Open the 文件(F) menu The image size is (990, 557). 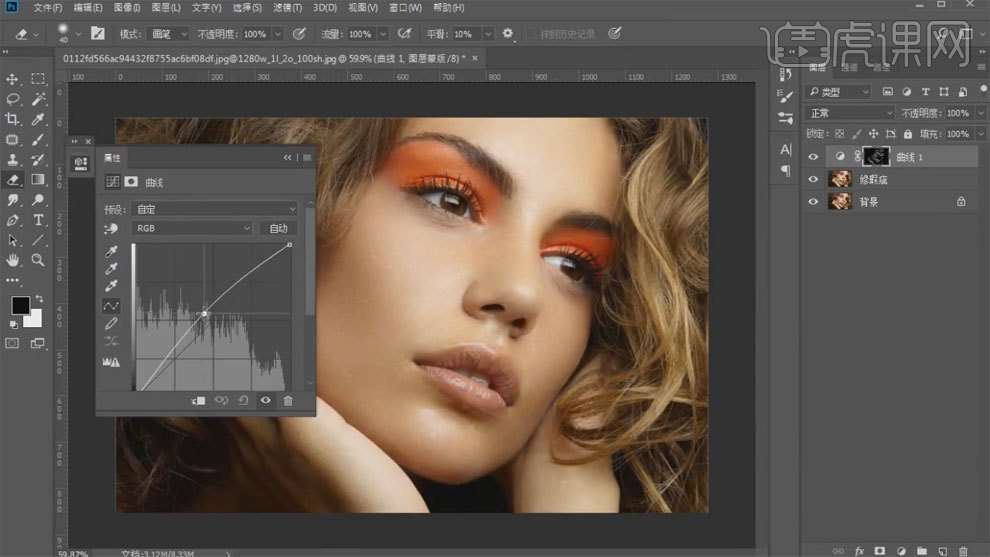click(x=48, y=8)
